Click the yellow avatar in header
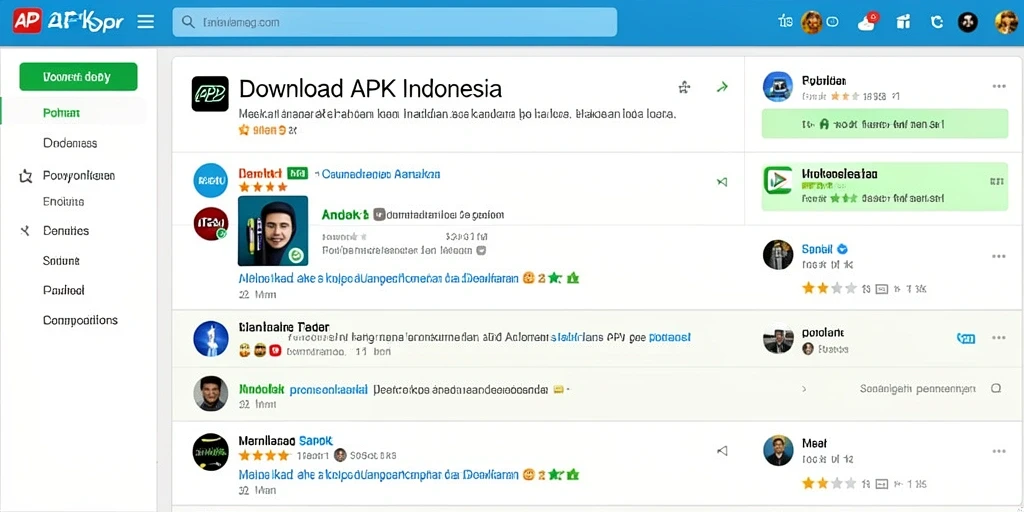Screen dimensions: 1024x512 tap(811, 22)
